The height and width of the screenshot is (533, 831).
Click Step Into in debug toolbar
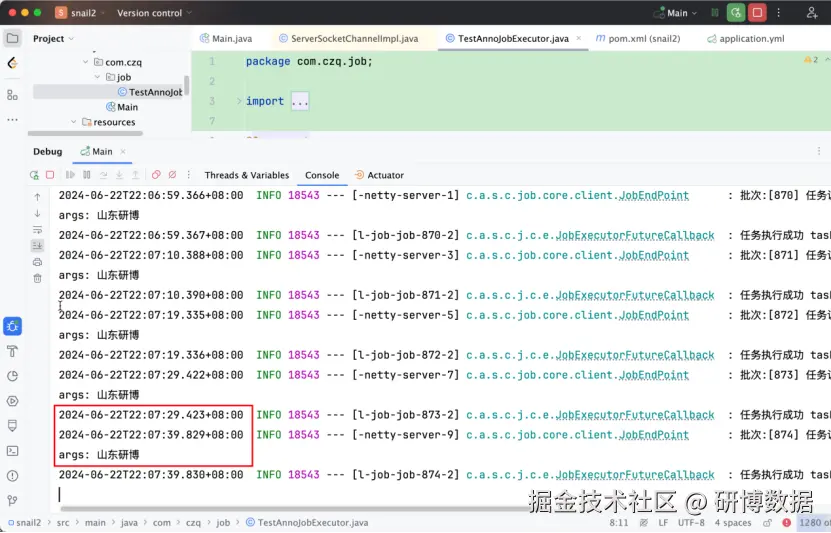tap(119, 175)
